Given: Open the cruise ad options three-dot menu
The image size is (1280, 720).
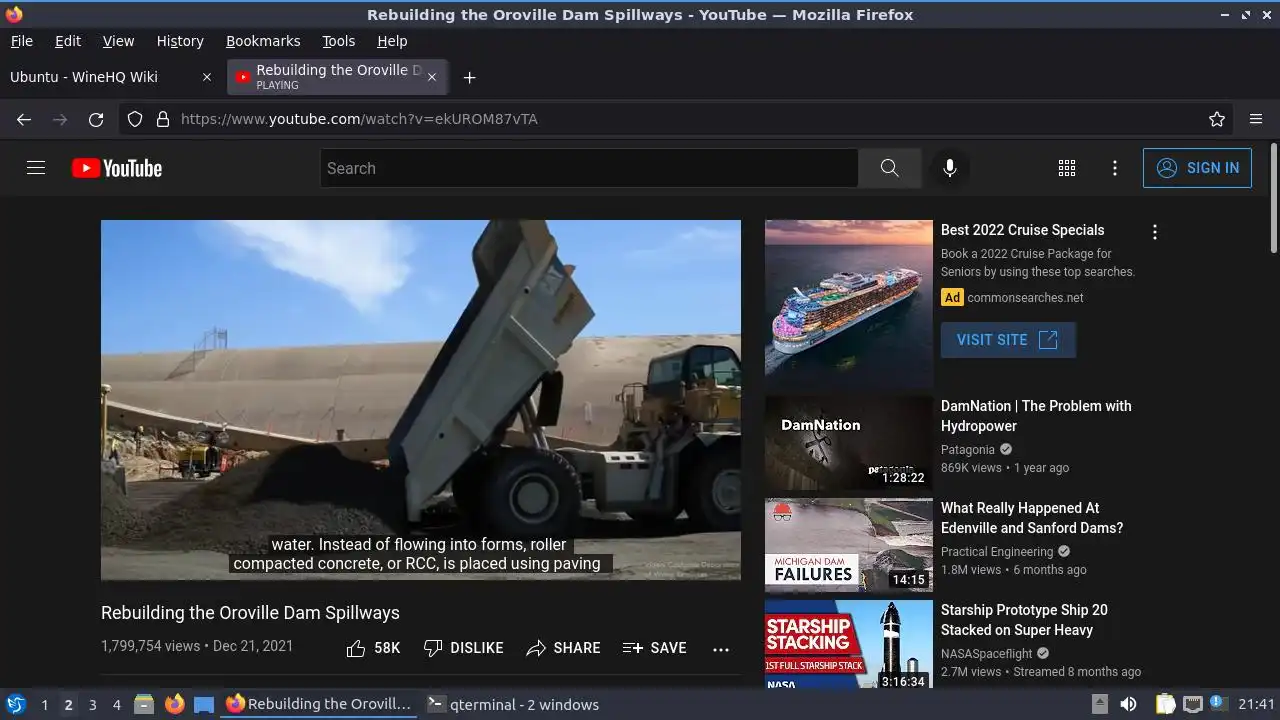Looking at the screenshot, I should (1155, 232).
